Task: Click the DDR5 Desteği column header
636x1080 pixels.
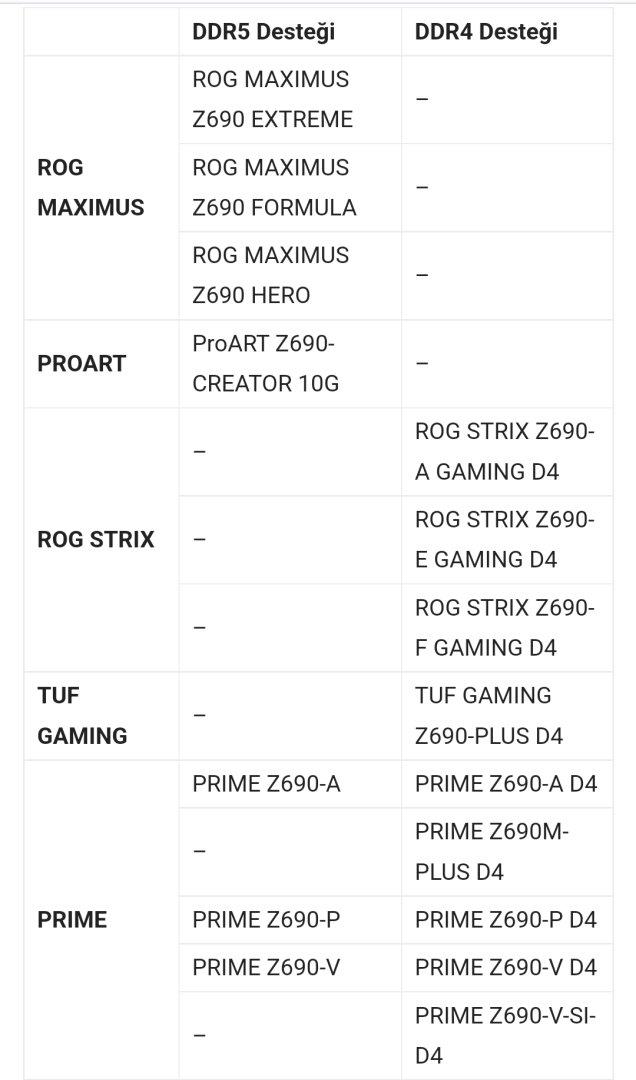Action: (263, 32)
